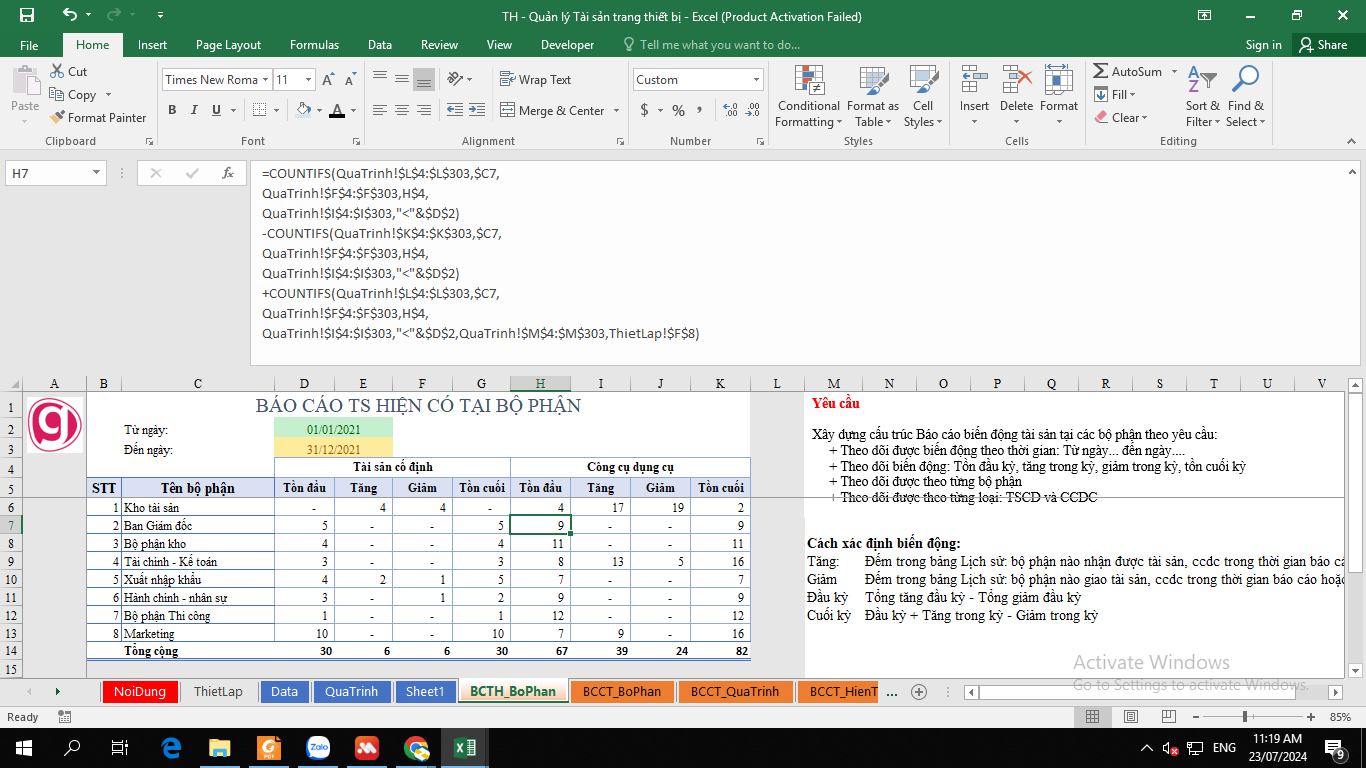The height and width of the screenshot is (768, 1366).
Task: Click the Sign in link
Action: click(1263, 45)
